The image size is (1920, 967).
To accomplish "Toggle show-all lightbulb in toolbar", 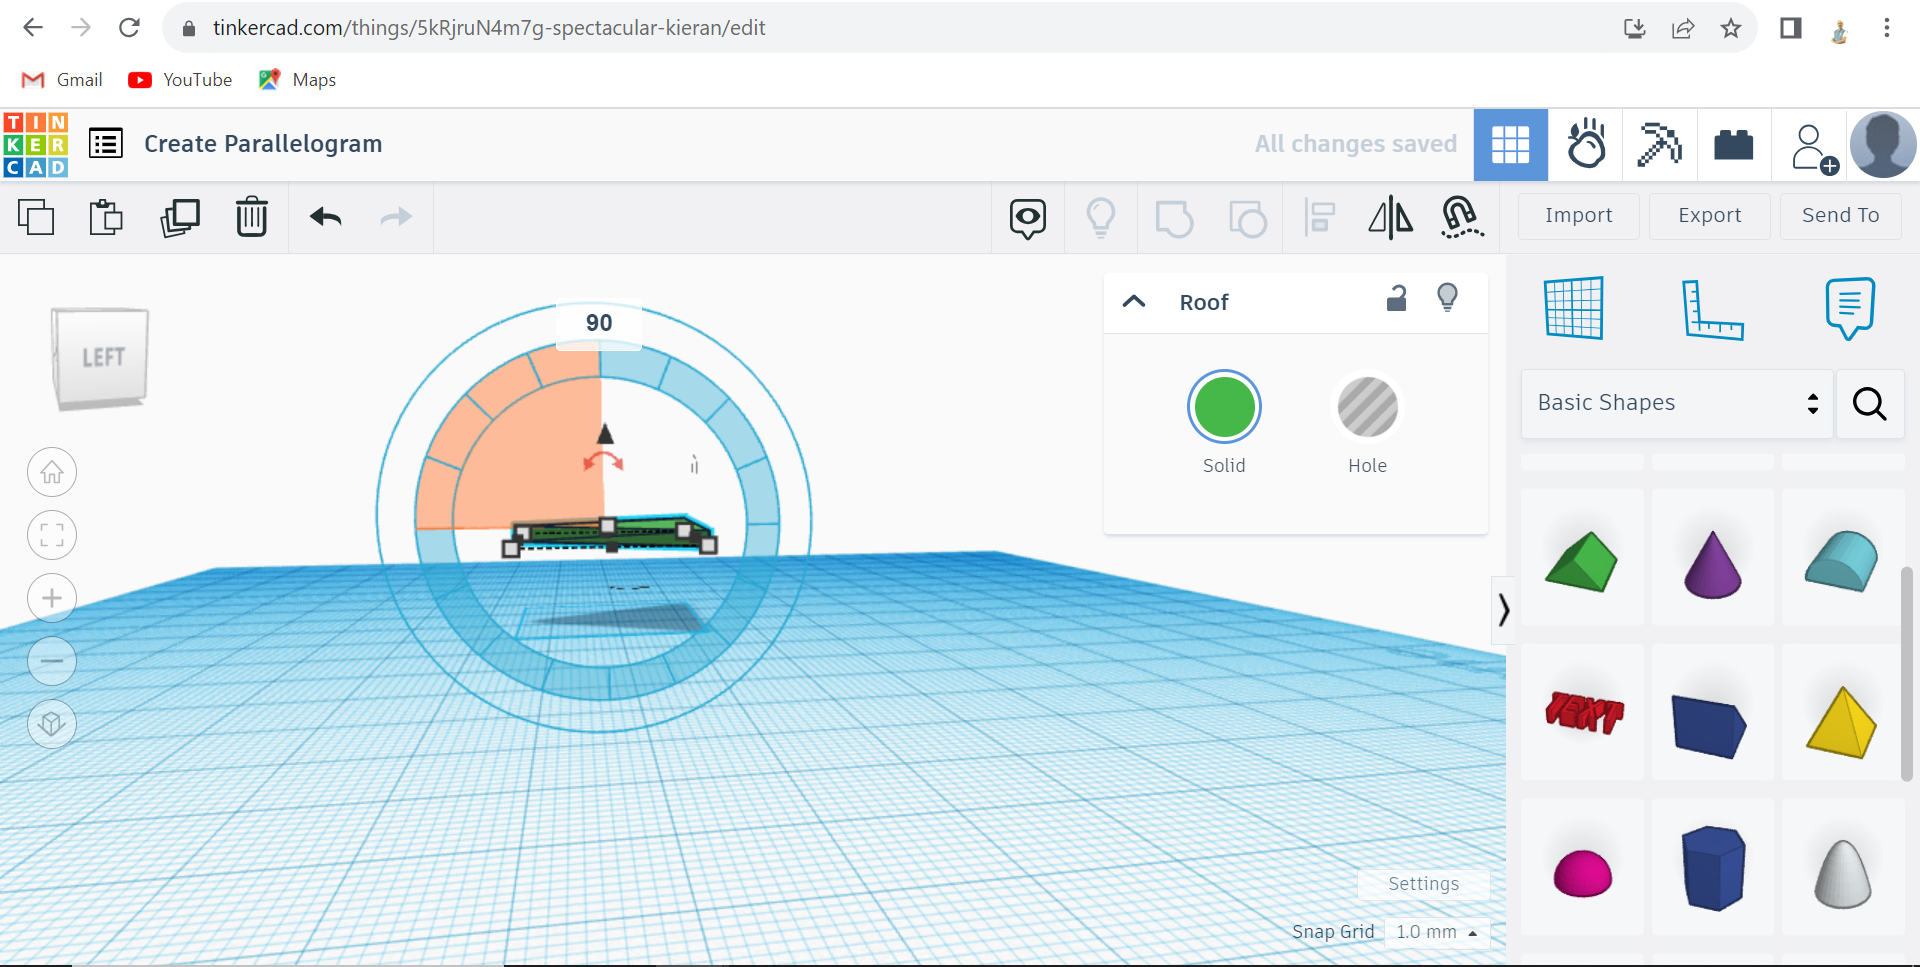I will tap(1101, 217).
